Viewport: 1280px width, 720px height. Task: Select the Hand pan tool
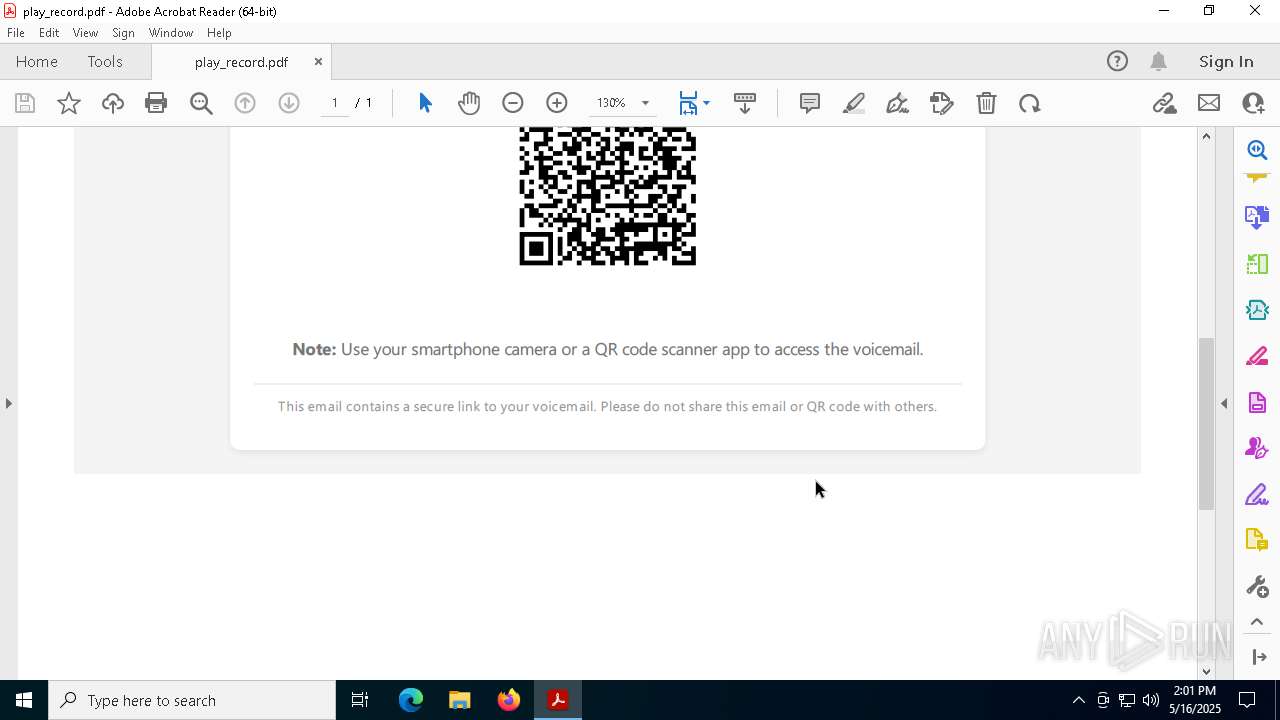click(469, 103)
